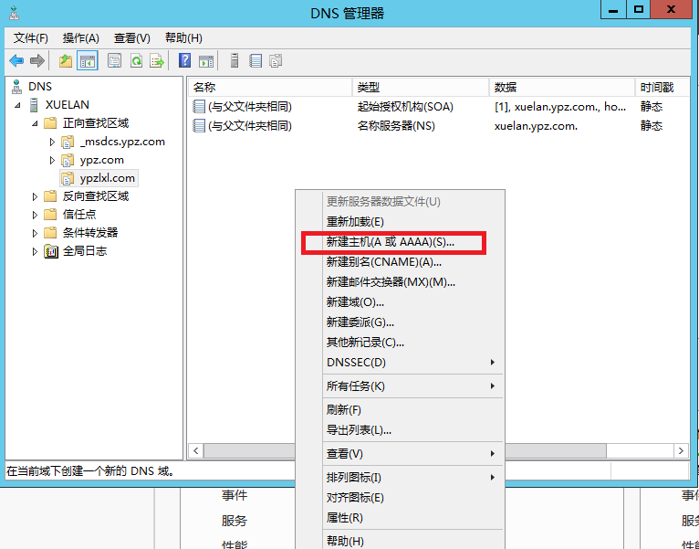Image resolution: width=699 pixels, height=549 pixels.
Task: Open the 操作(A) menu
Action: [x=81, y=38]
